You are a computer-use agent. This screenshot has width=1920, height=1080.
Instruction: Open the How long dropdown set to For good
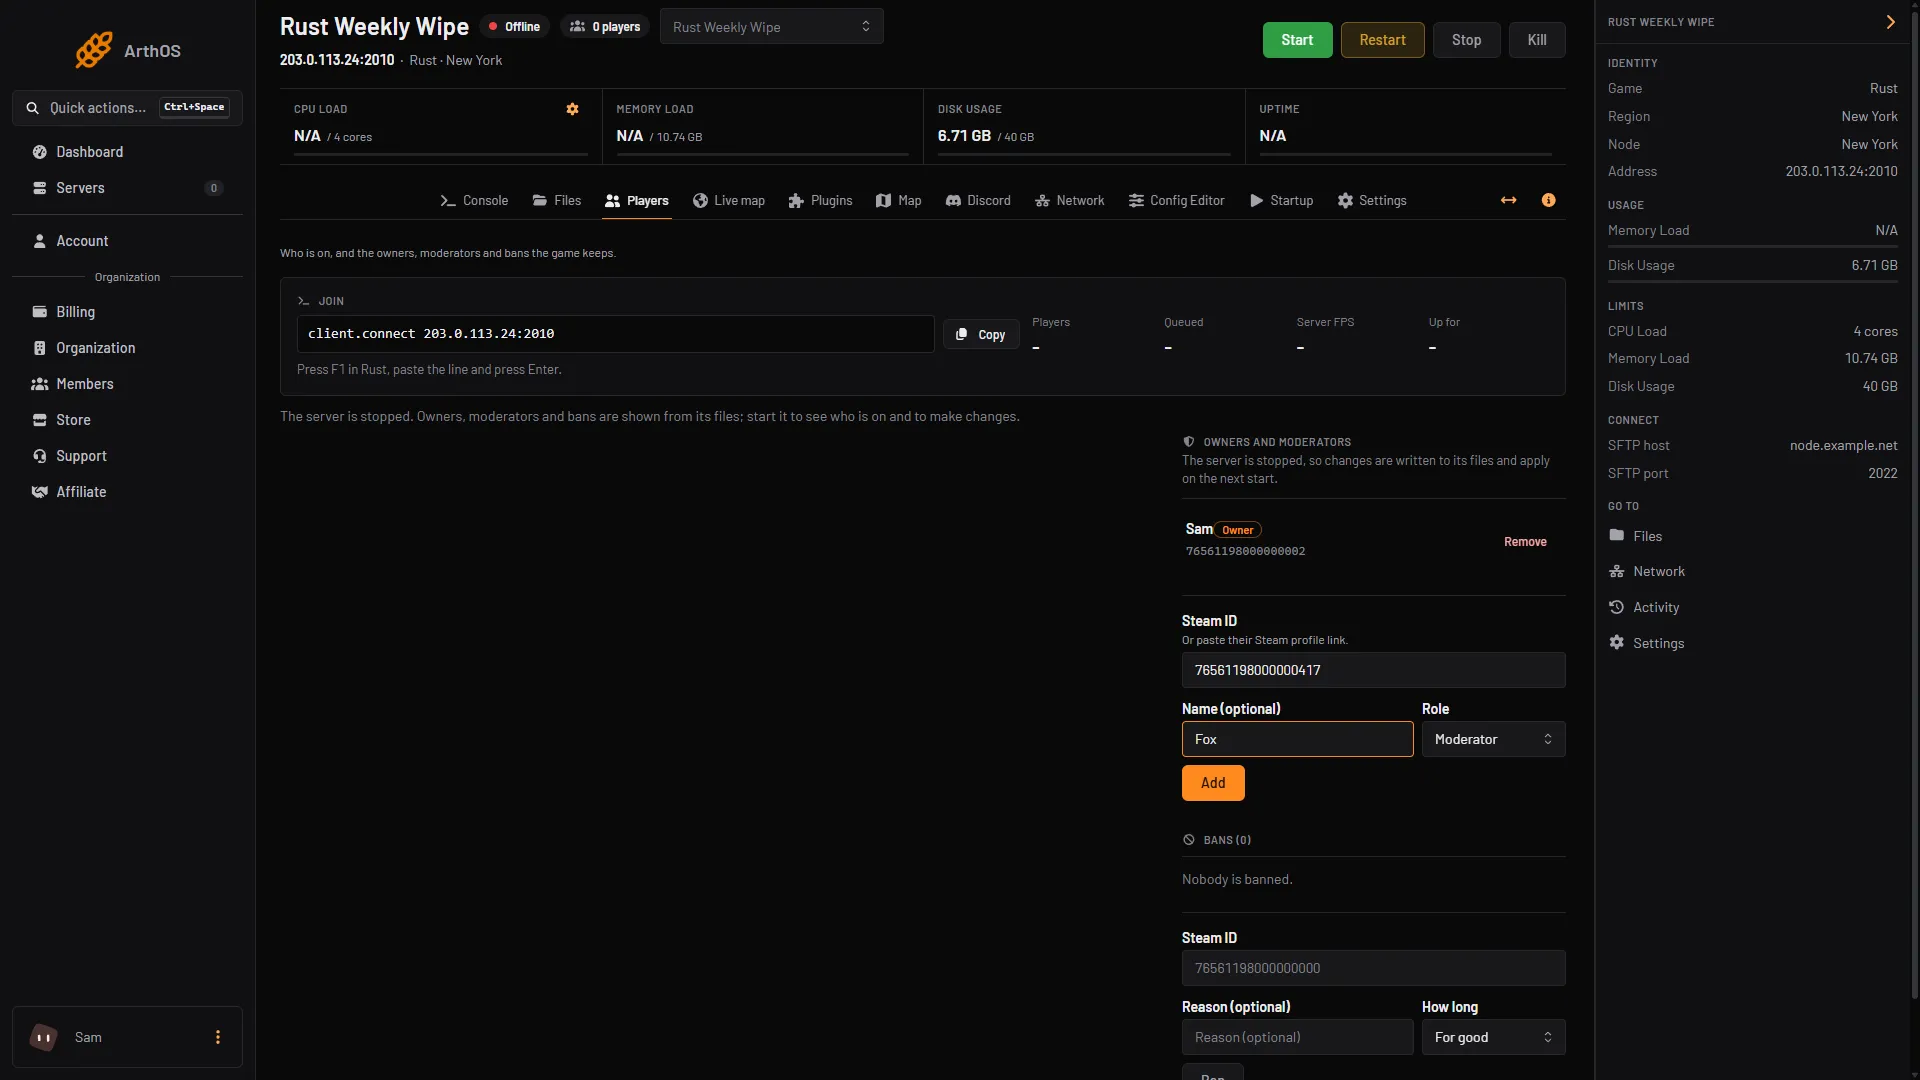point(1493,1038)
